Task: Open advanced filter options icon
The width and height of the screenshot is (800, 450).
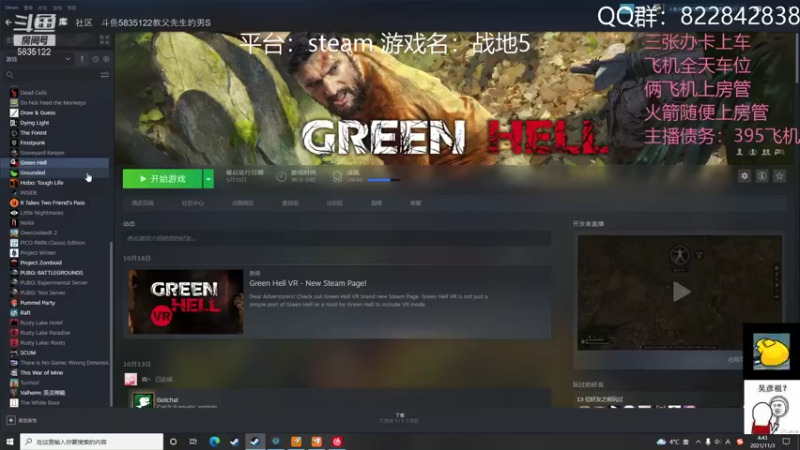Action: (x=105, y=75)
